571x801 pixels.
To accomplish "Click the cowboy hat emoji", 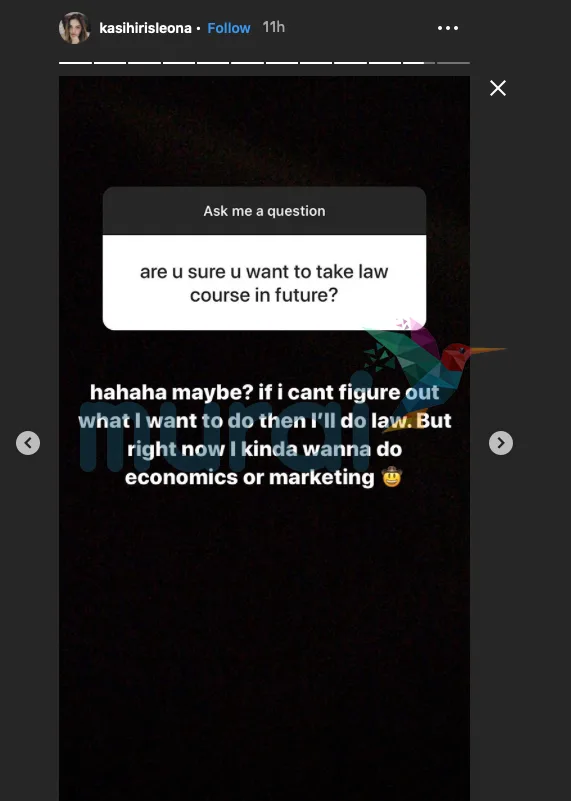I will point(392,477).
